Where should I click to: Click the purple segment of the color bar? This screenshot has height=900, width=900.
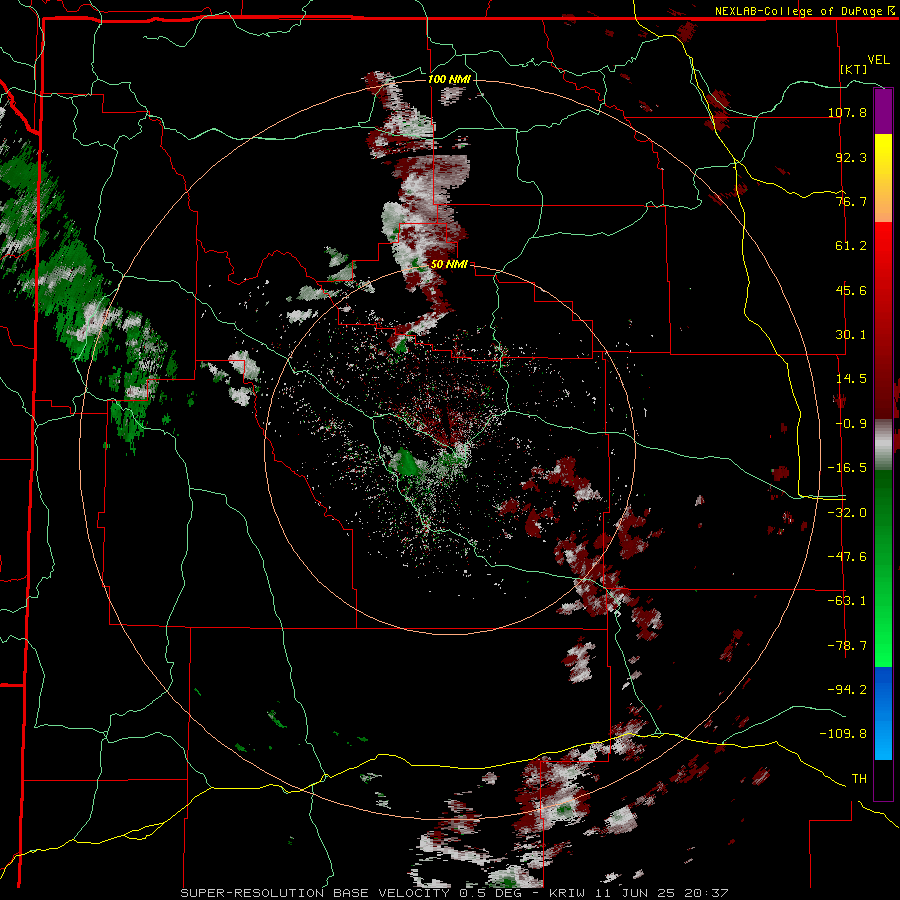[x=883, y=111]
